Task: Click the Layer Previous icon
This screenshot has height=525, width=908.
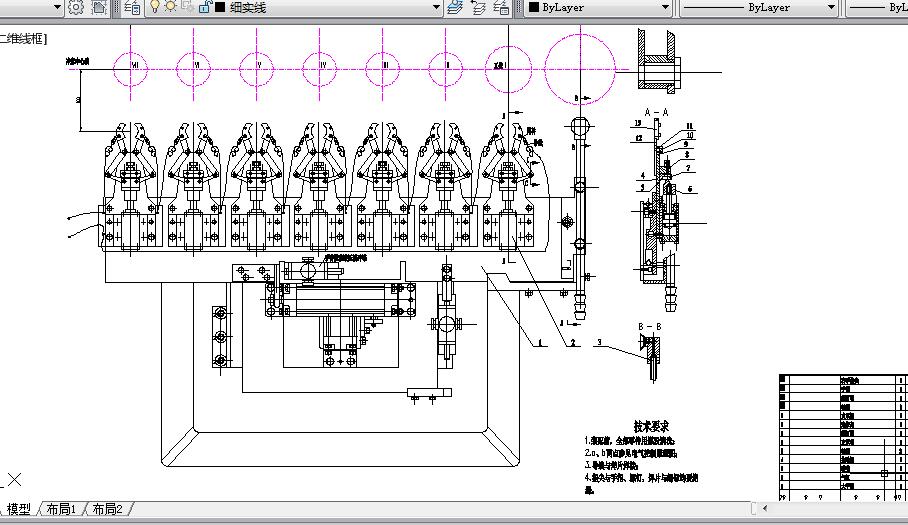Action: pyautogui.click(x=478, y=8)
